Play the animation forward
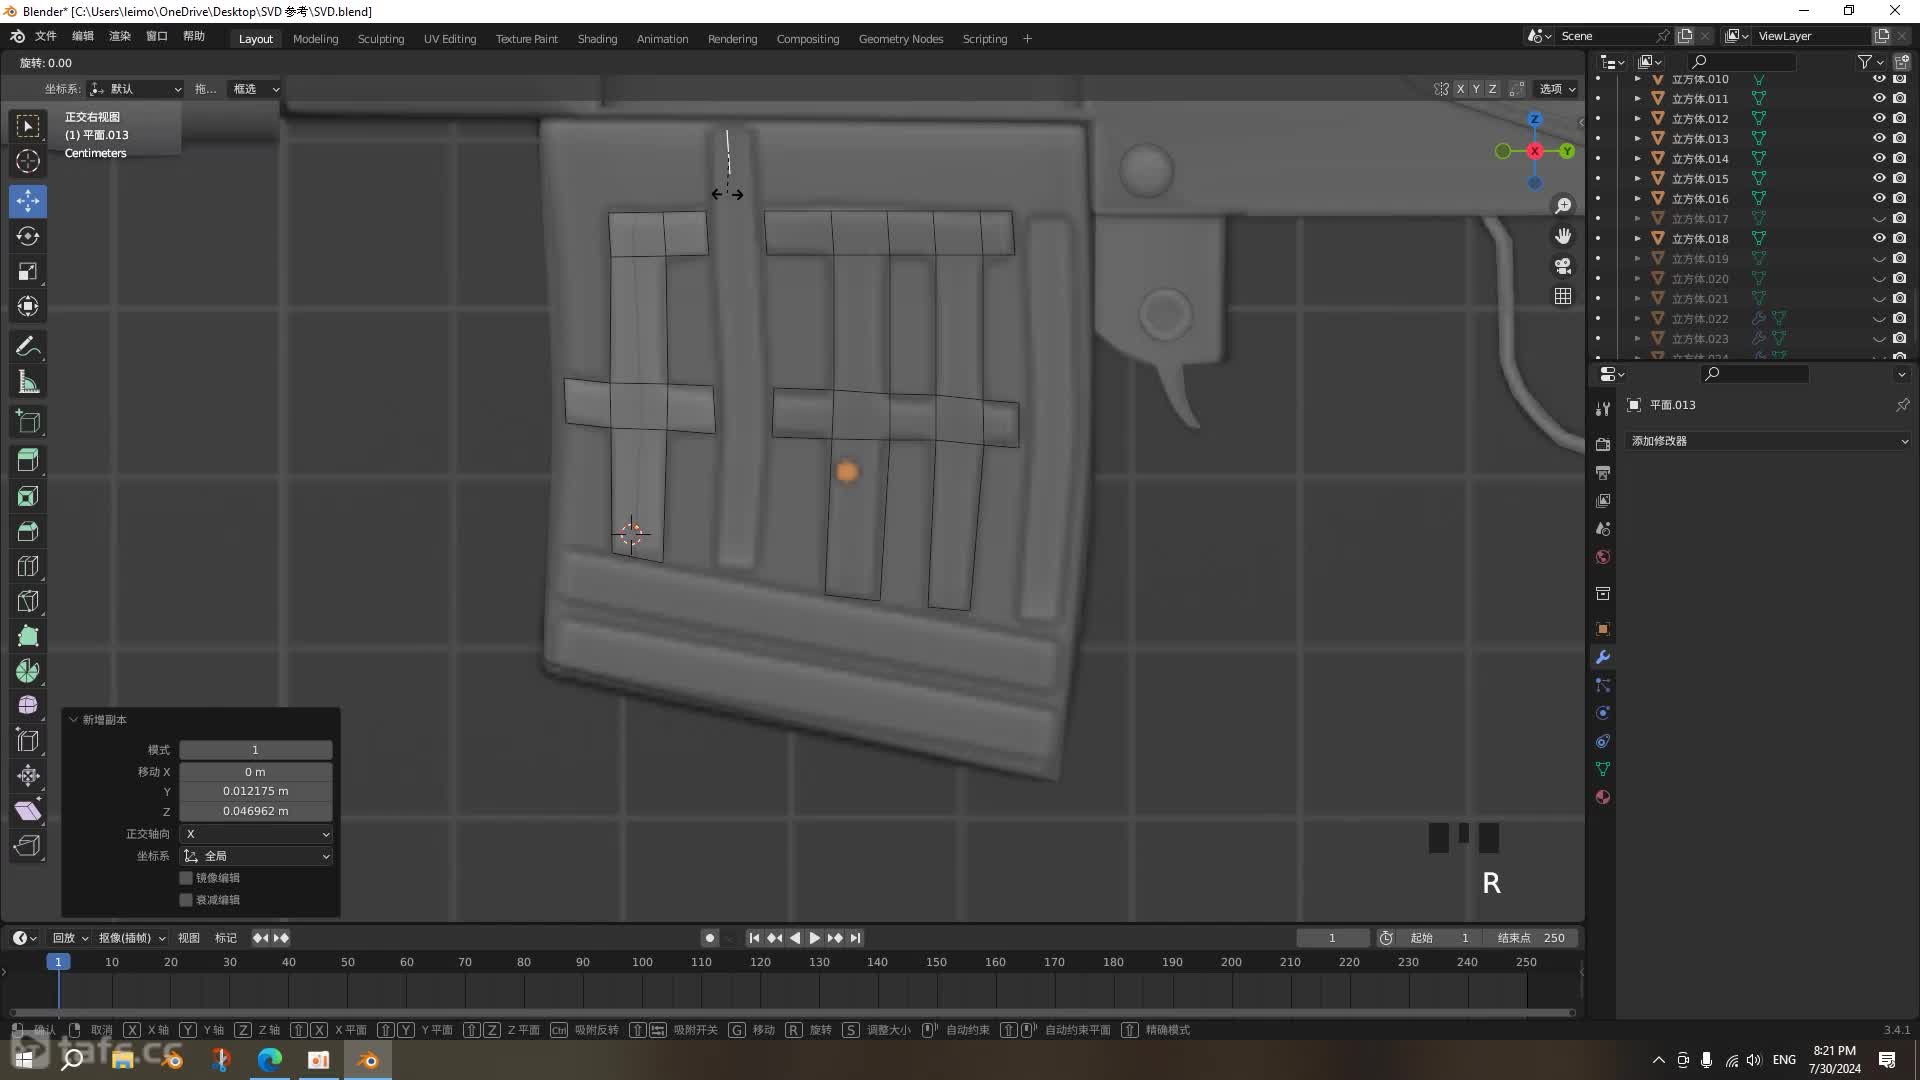This screenshot has width=1920, height=1080. point(815,938)
